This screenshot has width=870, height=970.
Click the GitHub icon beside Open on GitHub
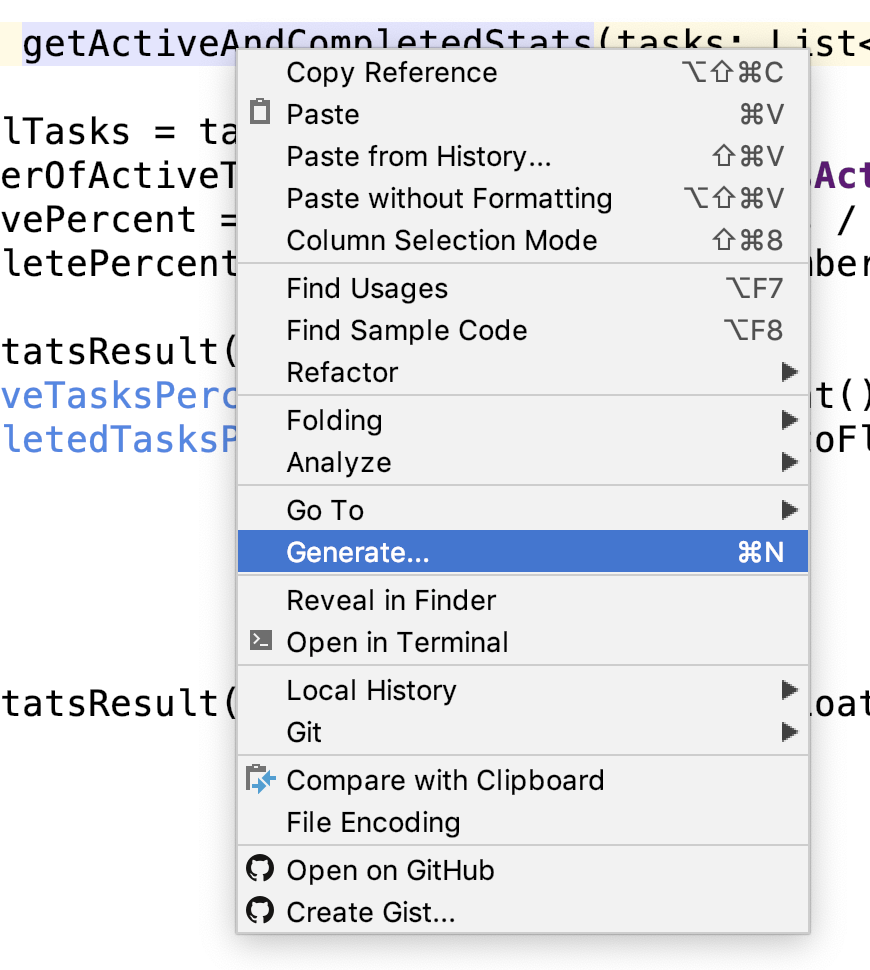point(260,869)
